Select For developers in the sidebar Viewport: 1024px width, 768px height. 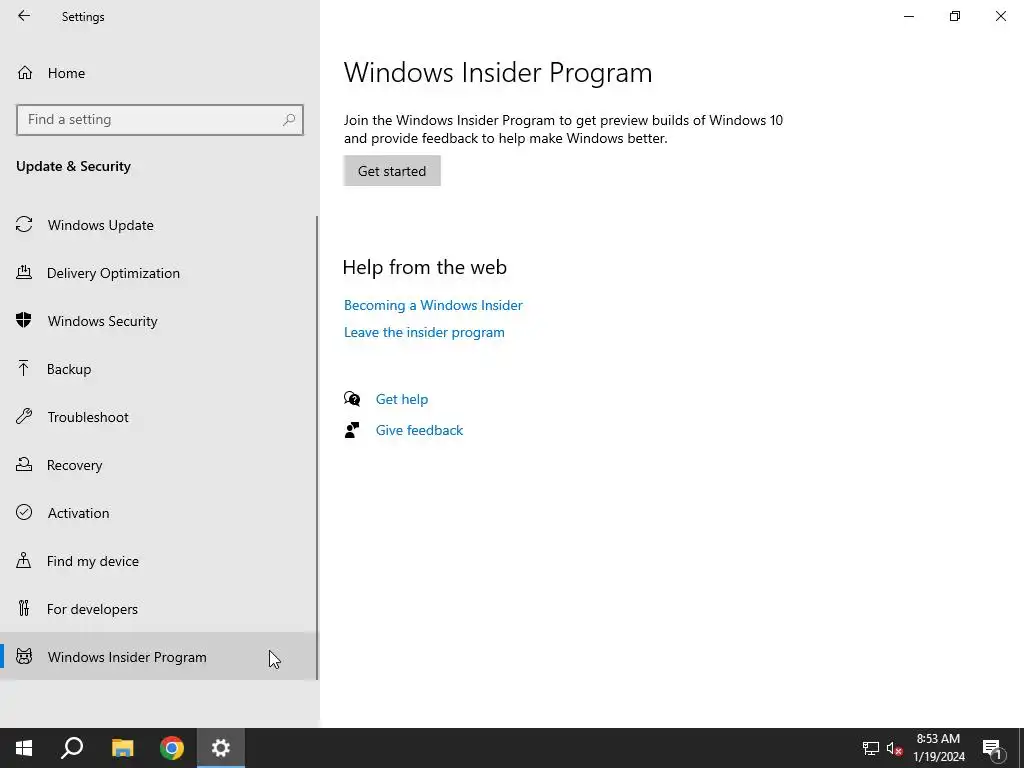(158, 609)
